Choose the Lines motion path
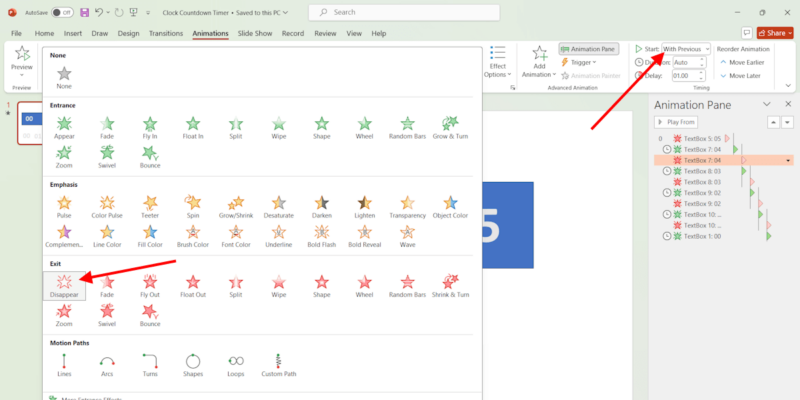The image size is (800, 400). pyautogui.click(x=64, y=365)
